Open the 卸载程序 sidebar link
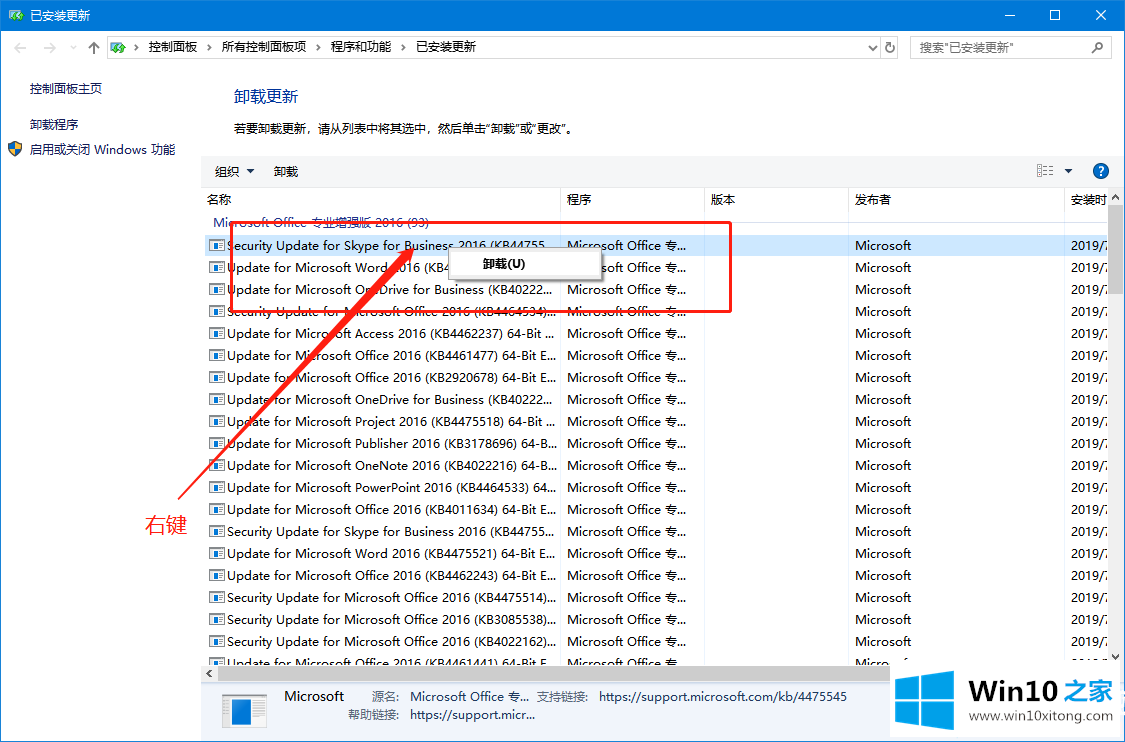 click(54, 124)
